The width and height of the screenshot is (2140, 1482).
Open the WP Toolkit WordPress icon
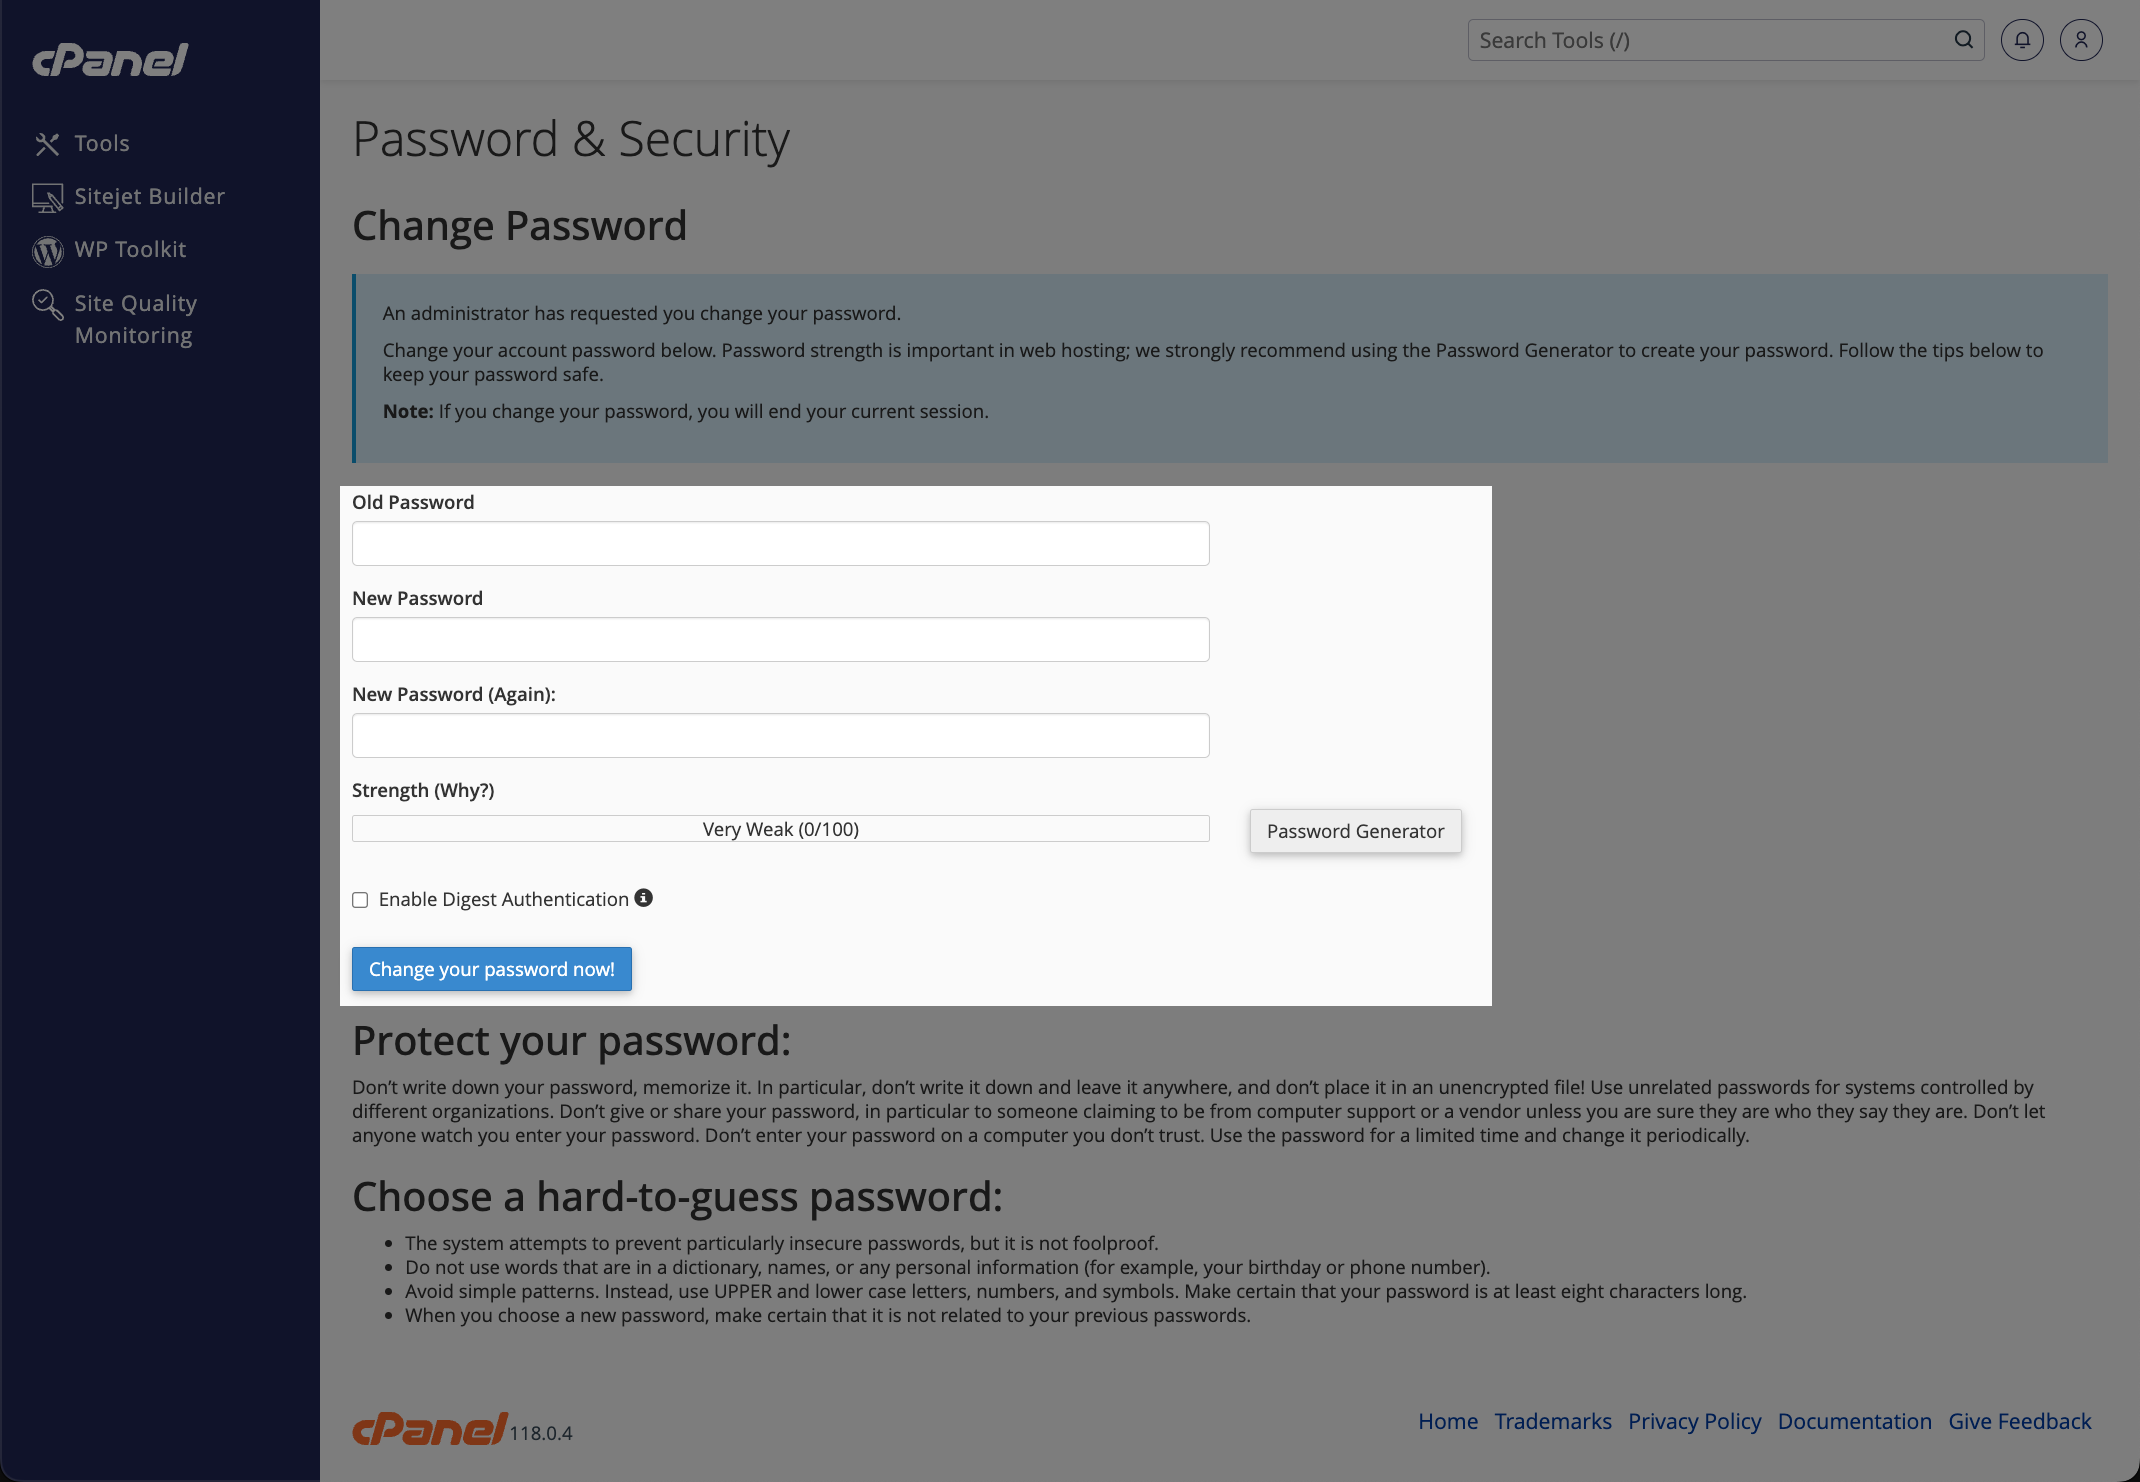(47, 251)
